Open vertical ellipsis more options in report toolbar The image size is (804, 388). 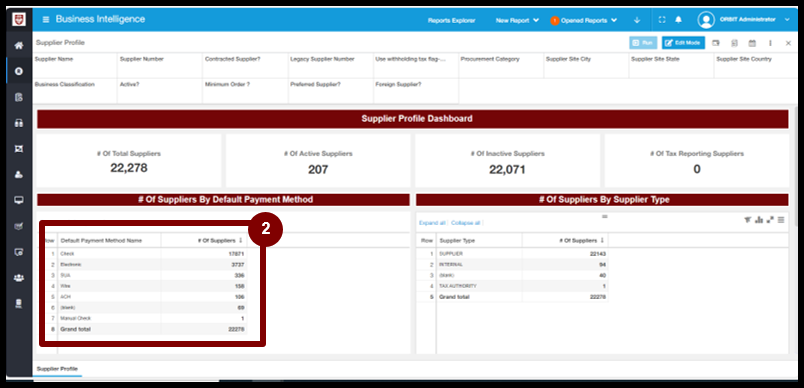tap(770, 43)
